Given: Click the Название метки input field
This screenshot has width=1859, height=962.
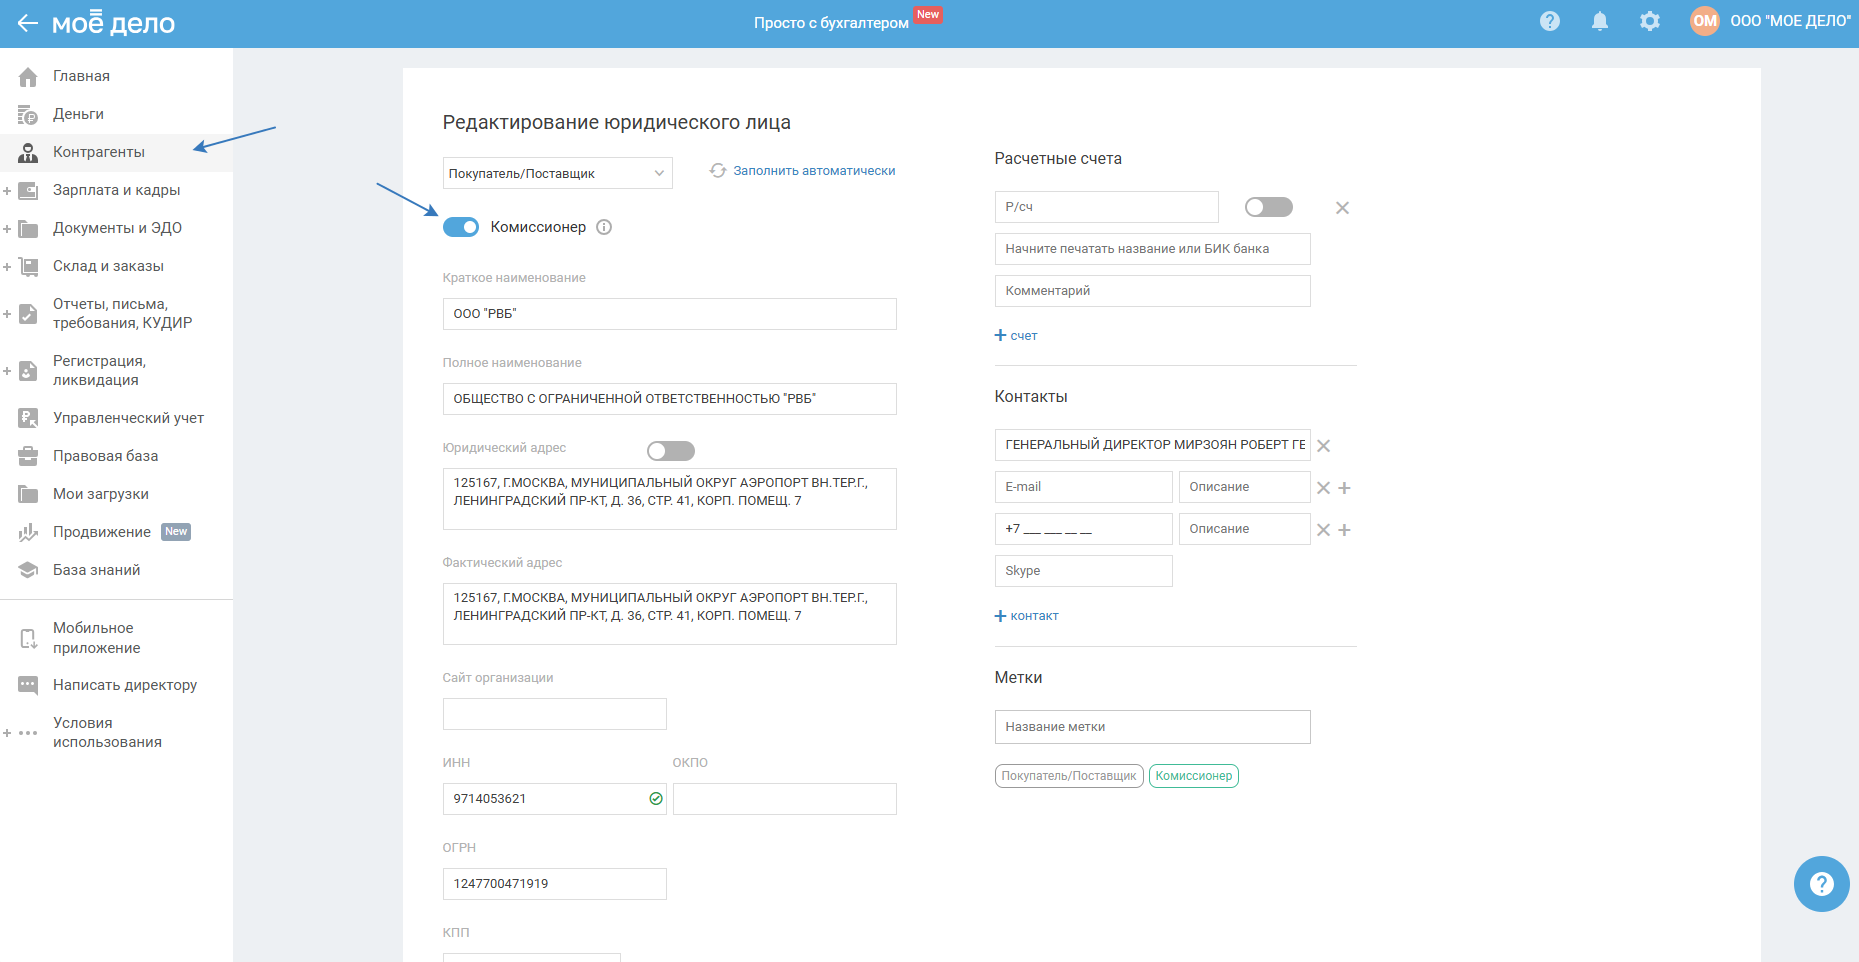Looking at the screenshot, I should click(x=1152, y=727).
